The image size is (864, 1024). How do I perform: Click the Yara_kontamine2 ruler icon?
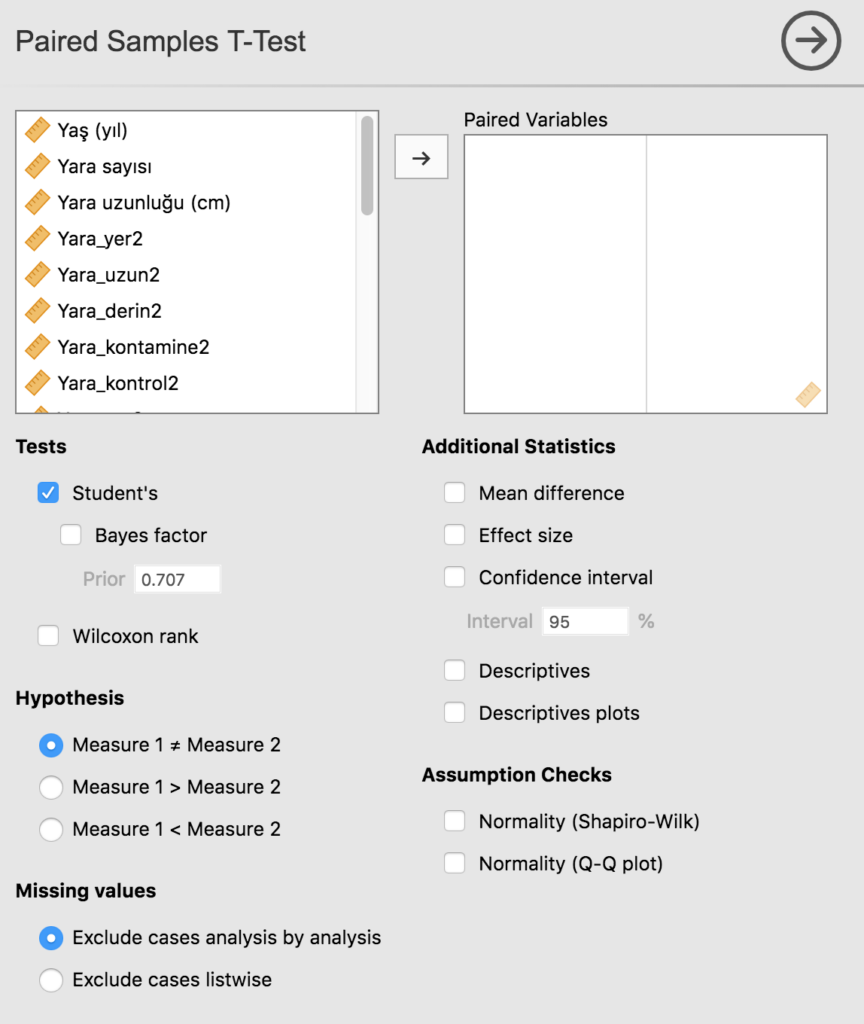click(x=38, y=347)
